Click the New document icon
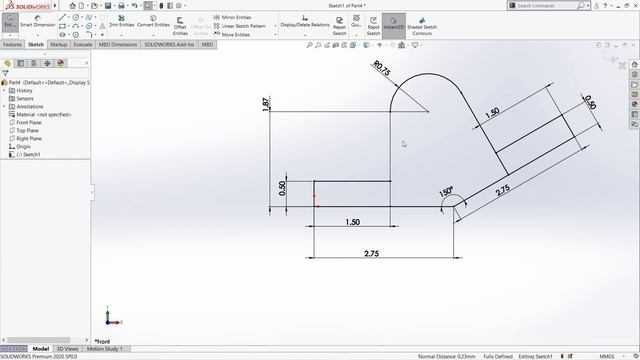Screen dimensions: 640x360 click(x=81, y=6)
